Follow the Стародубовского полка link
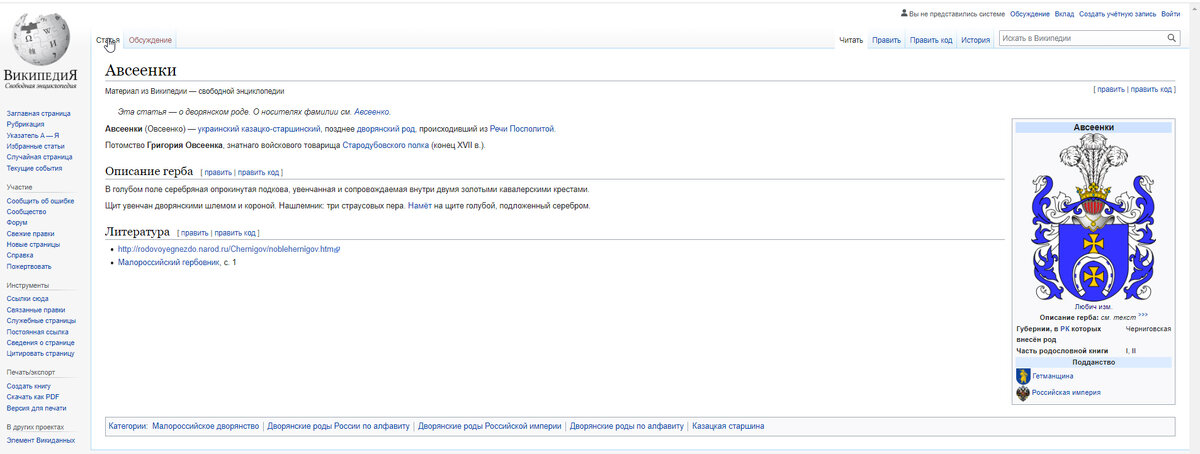 (386, 145)
